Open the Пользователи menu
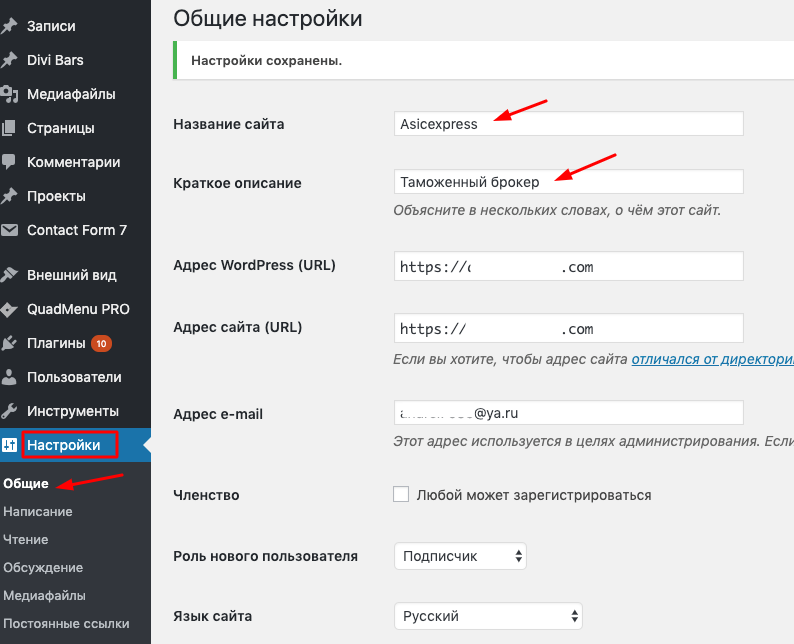 75,377
